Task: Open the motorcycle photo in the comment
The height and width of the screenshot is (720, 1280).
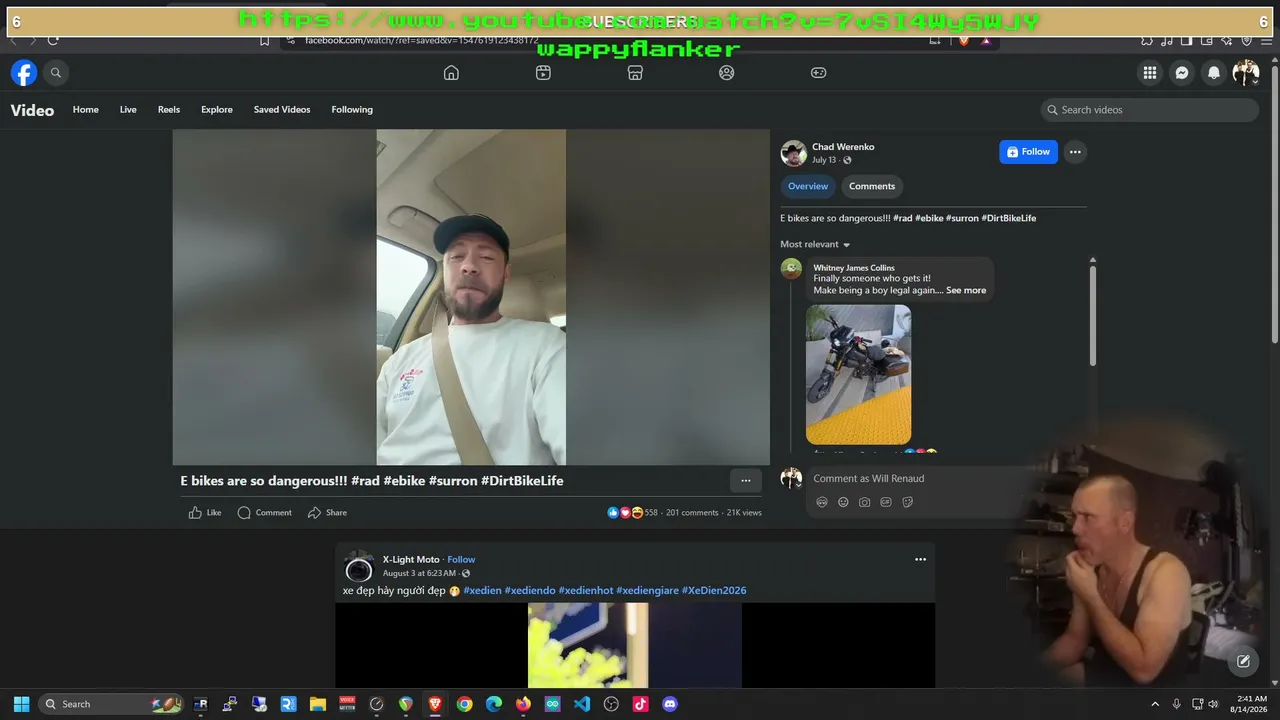Action: pyautogui.click(x=859, y=374)
